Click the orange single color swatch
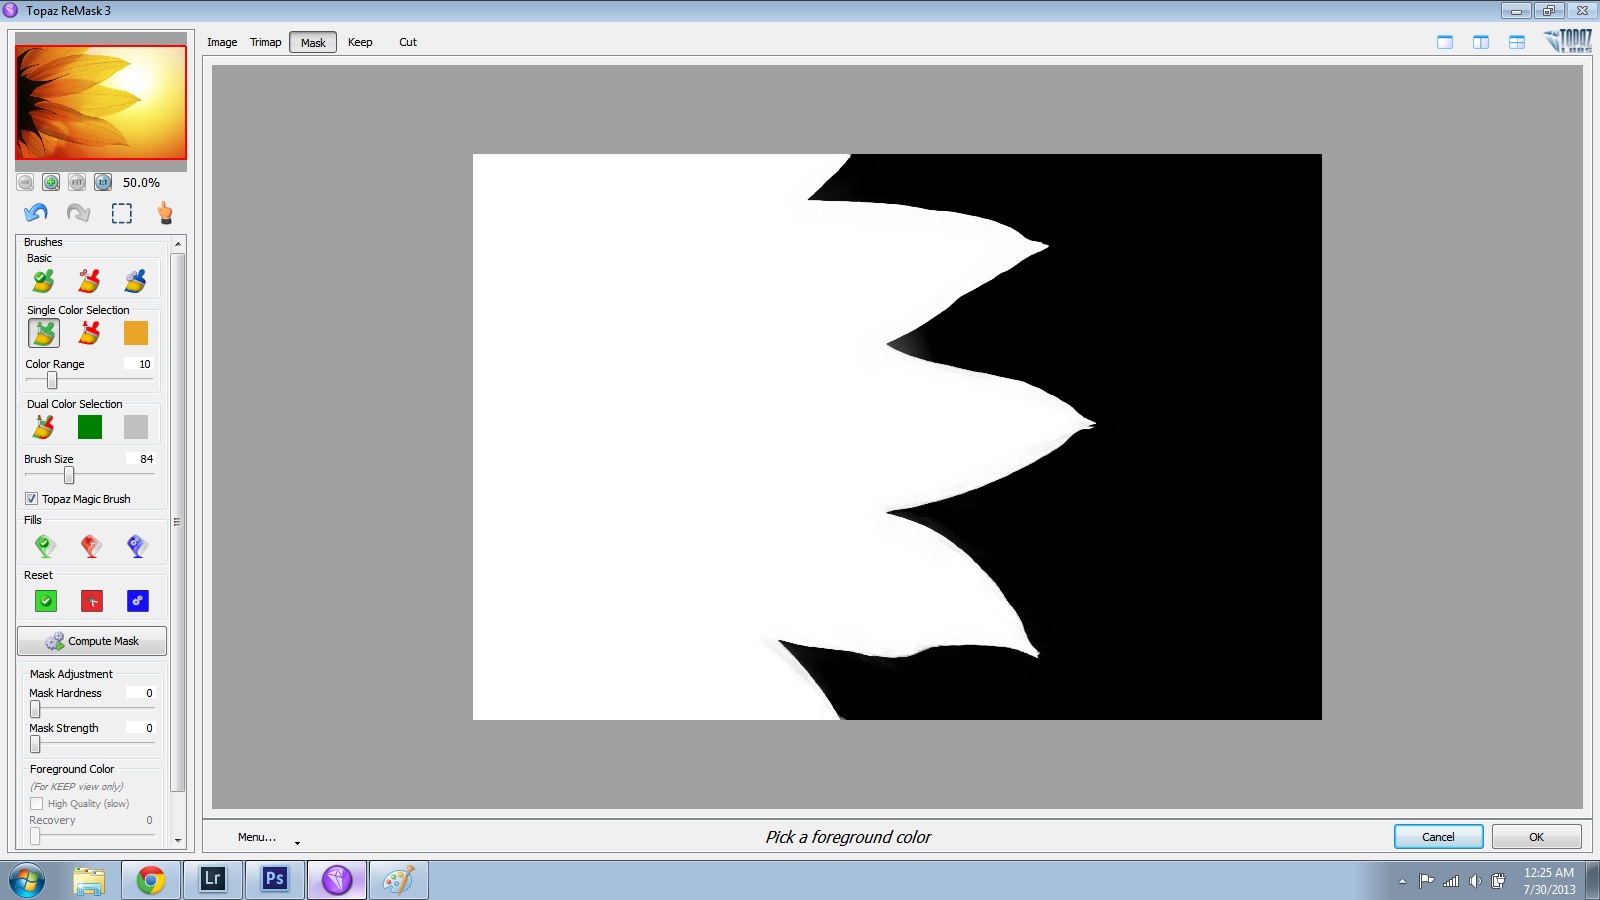1600x900 pixels. [136, 333]
